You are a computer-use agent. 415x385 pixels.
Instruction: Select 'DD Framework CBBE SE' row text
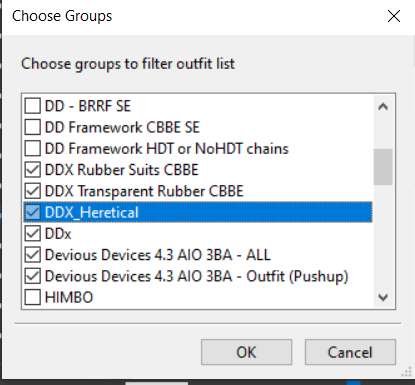pos(122,127)
